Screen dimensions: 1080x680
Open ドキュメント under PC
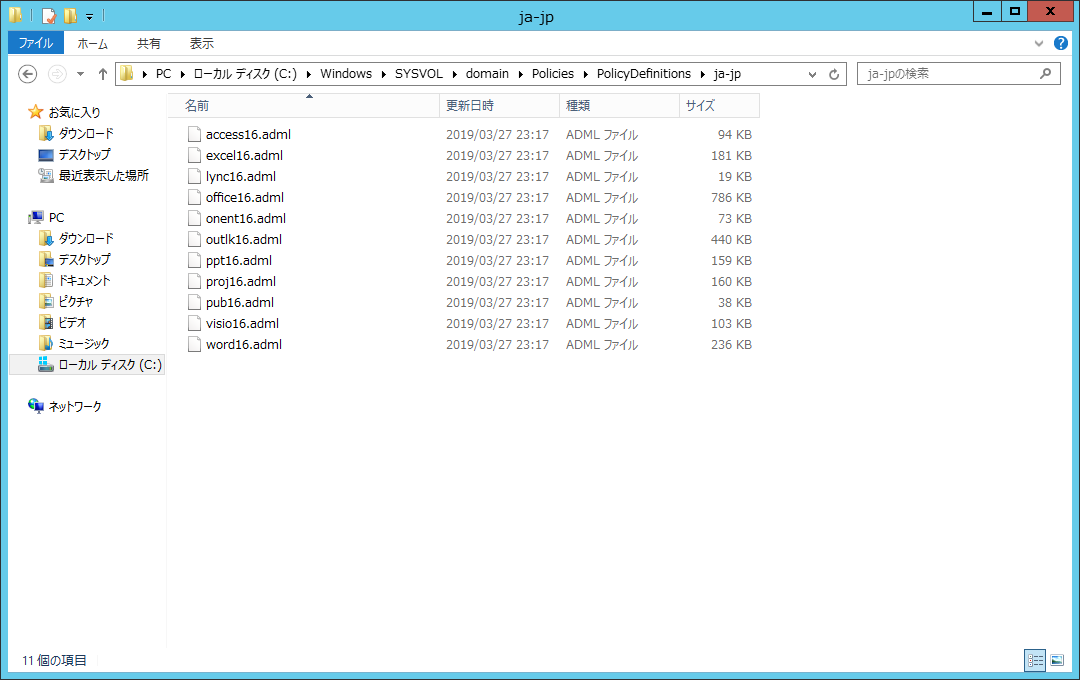coord(84,280)
